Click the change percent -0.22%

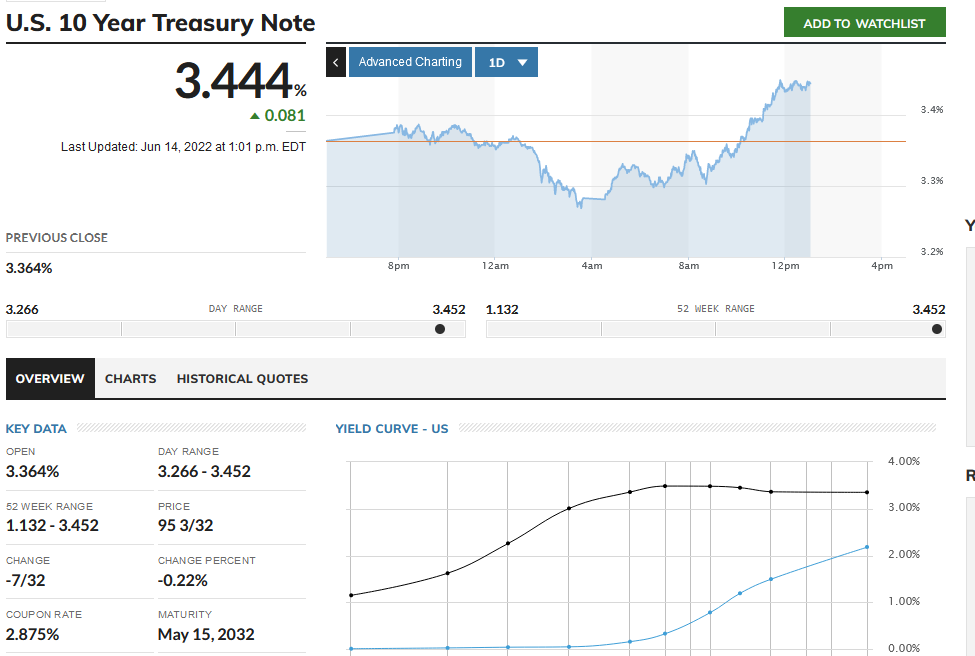(x=183, y=580)
